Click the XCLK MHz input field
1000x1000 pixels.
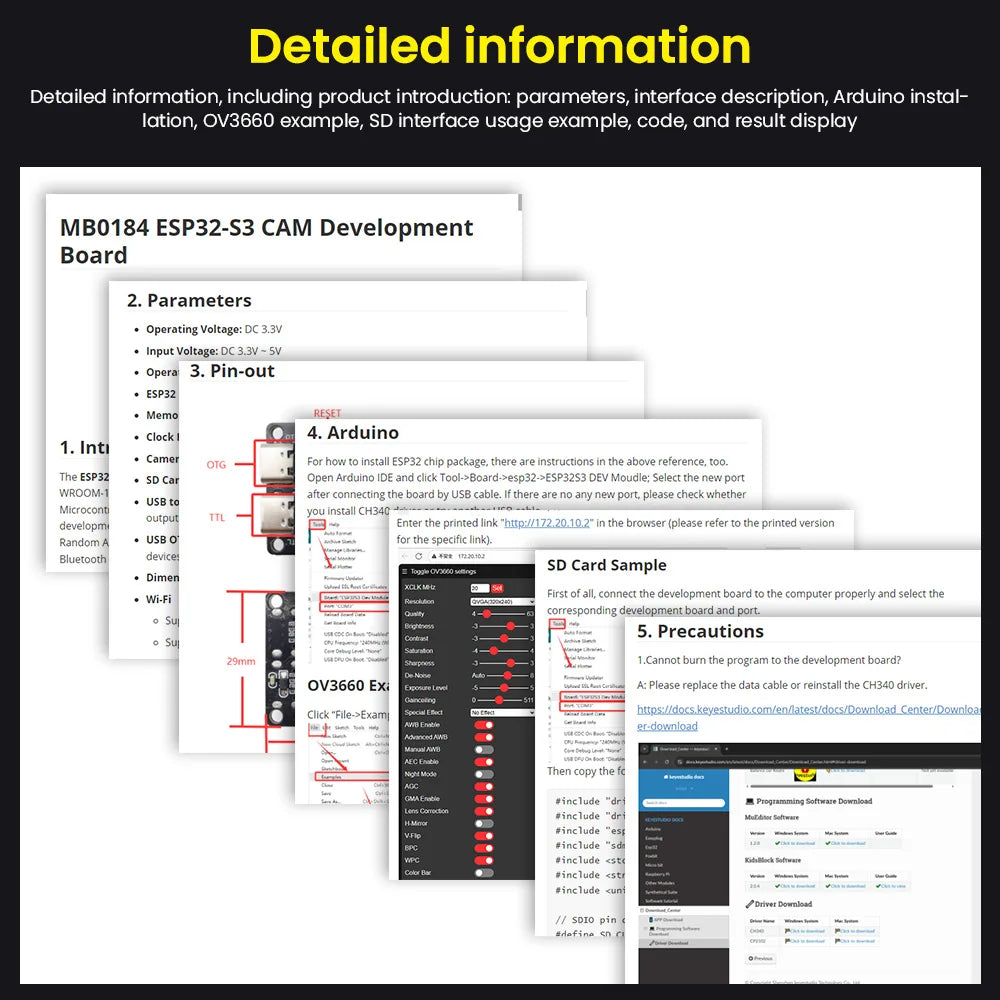coord(480,588)
